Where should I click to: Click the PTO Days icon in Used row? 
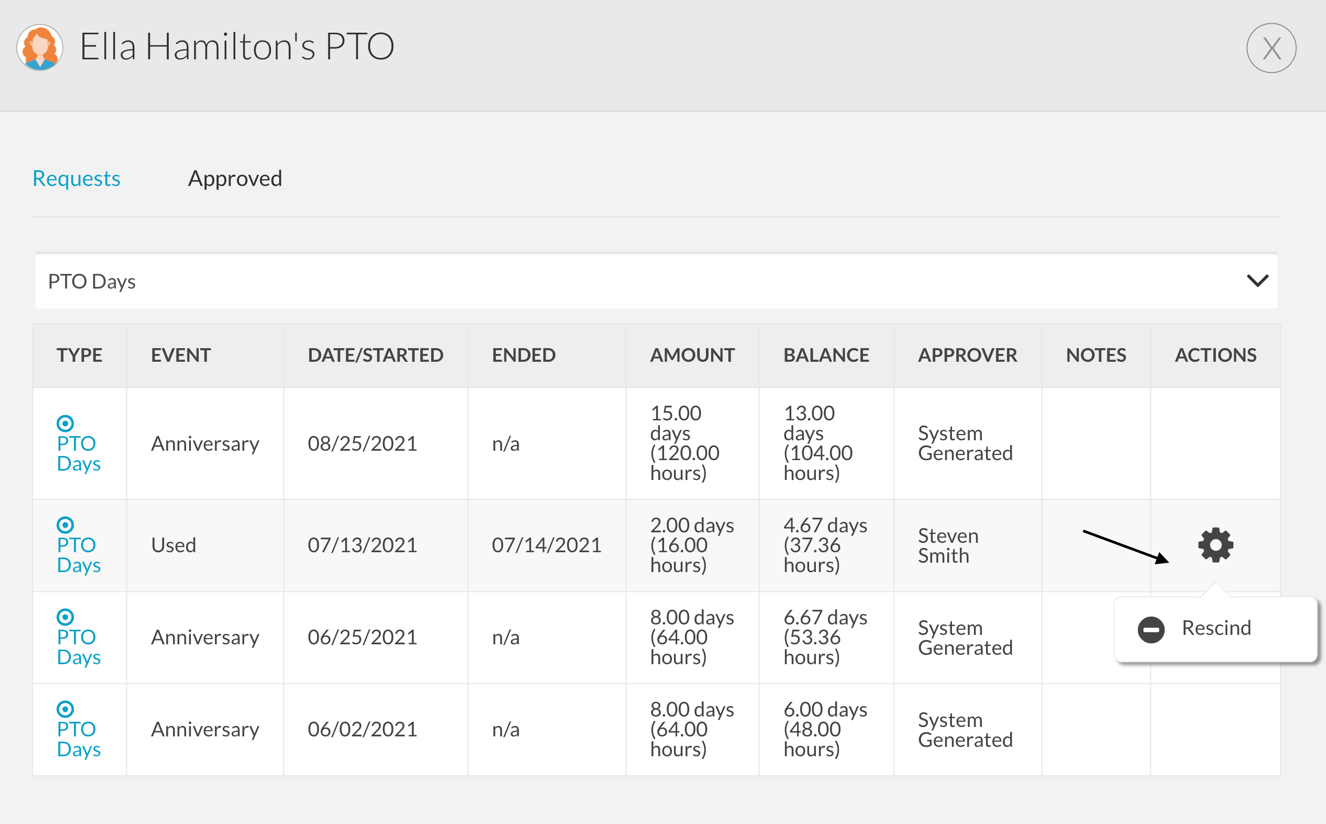pos(65,525)
